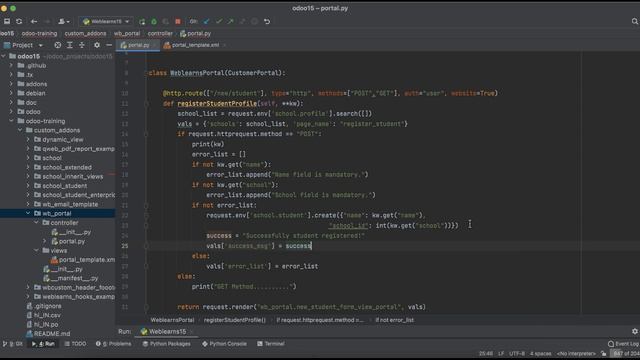Open the Run tool window button
This screenshot has height=360, width=640.
click(x=43, y=344)
